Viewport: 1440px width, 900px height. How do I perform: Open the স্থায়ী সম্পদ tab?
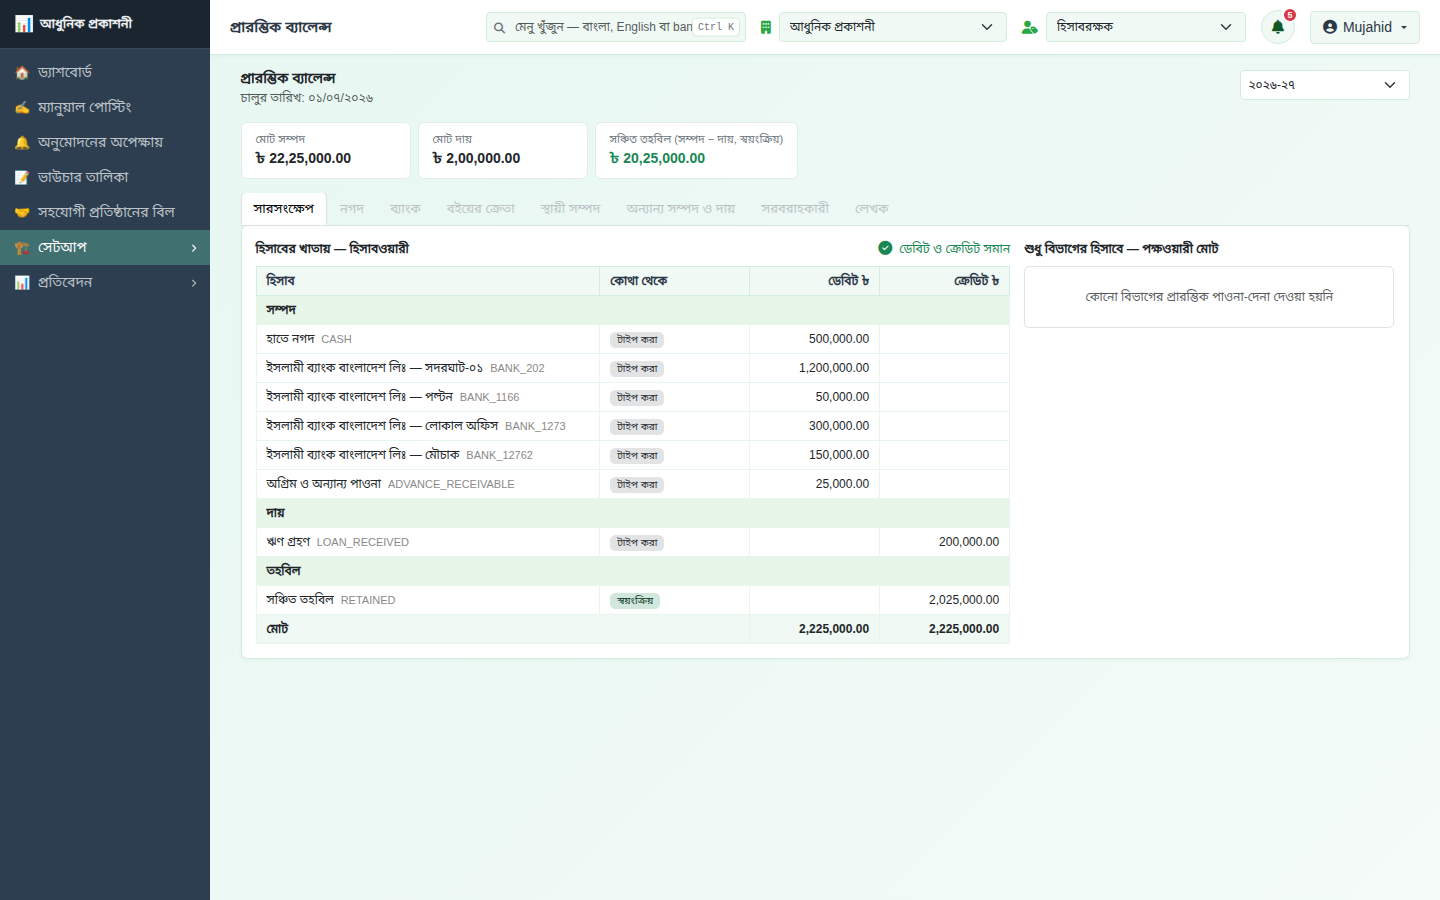point(570,209)
